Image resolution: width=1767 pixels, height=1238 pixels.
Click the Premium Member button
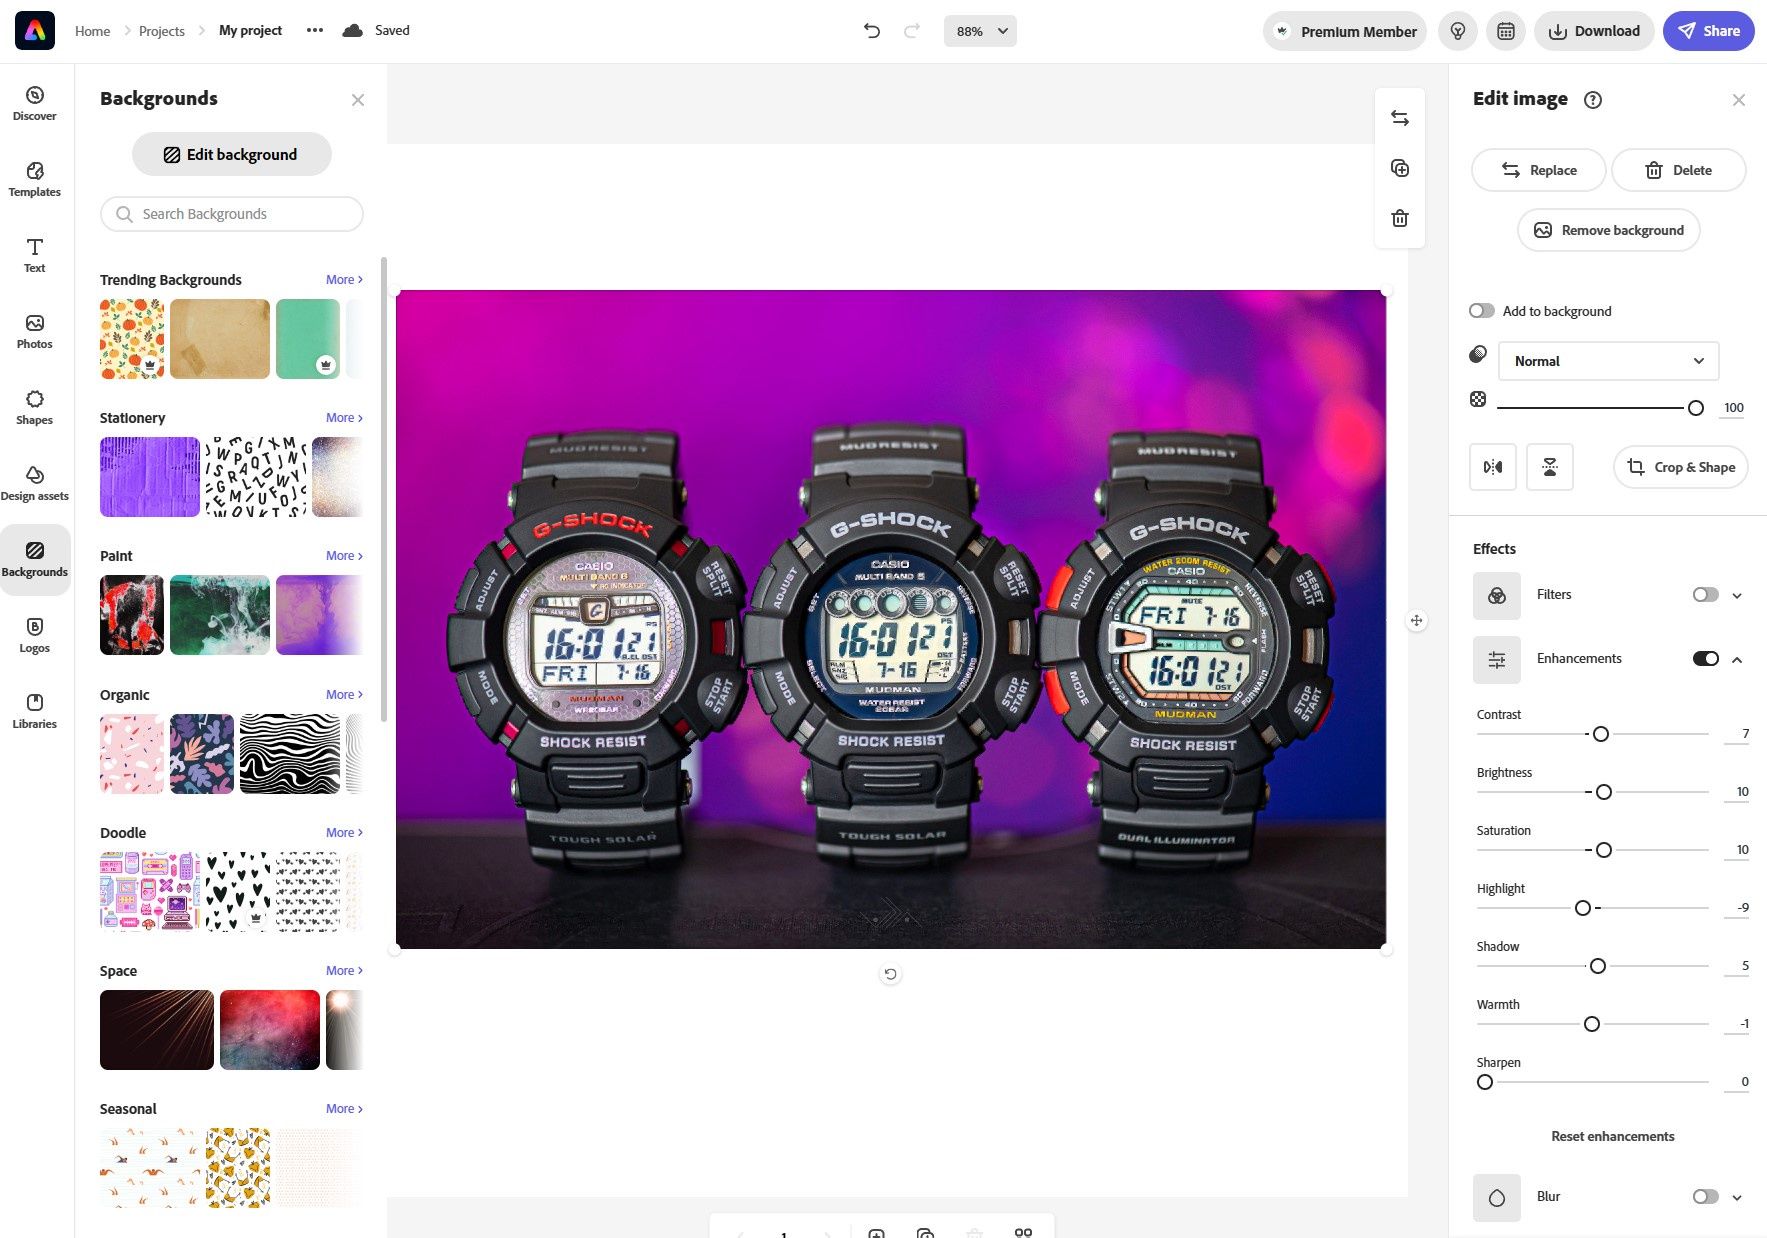(1345, 31)
